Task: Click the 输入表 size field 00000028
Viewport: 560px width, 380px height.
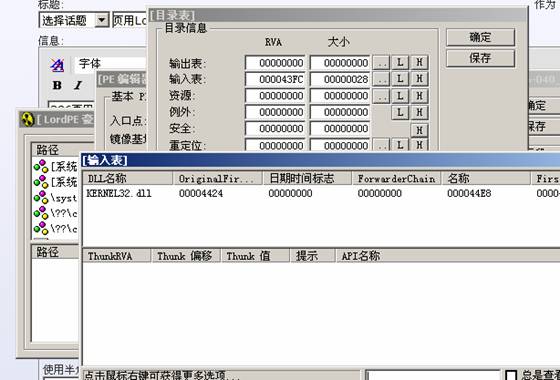Action: tap(340, 79)
